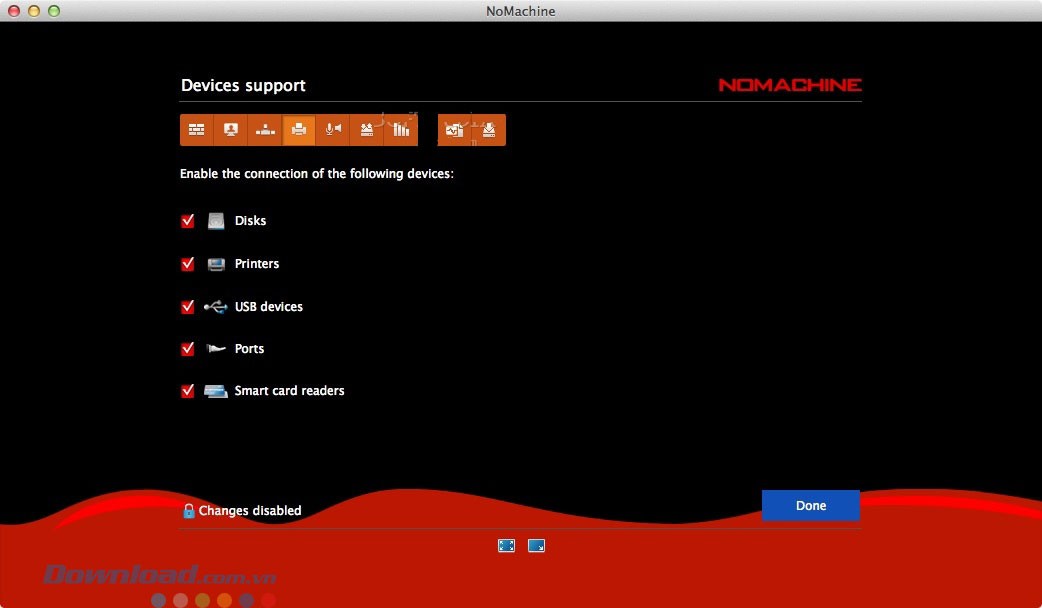Select the printer devices toolbar icon
This screenshot has height=608, width=1042.
[299, 130]
